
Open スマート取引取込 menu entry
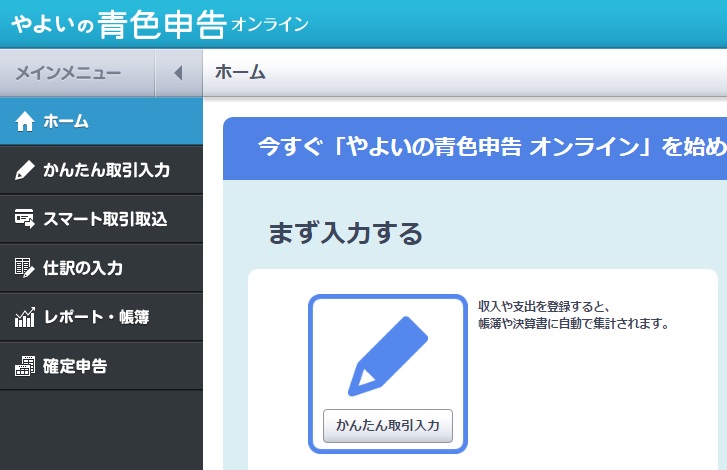pos(101,219)
